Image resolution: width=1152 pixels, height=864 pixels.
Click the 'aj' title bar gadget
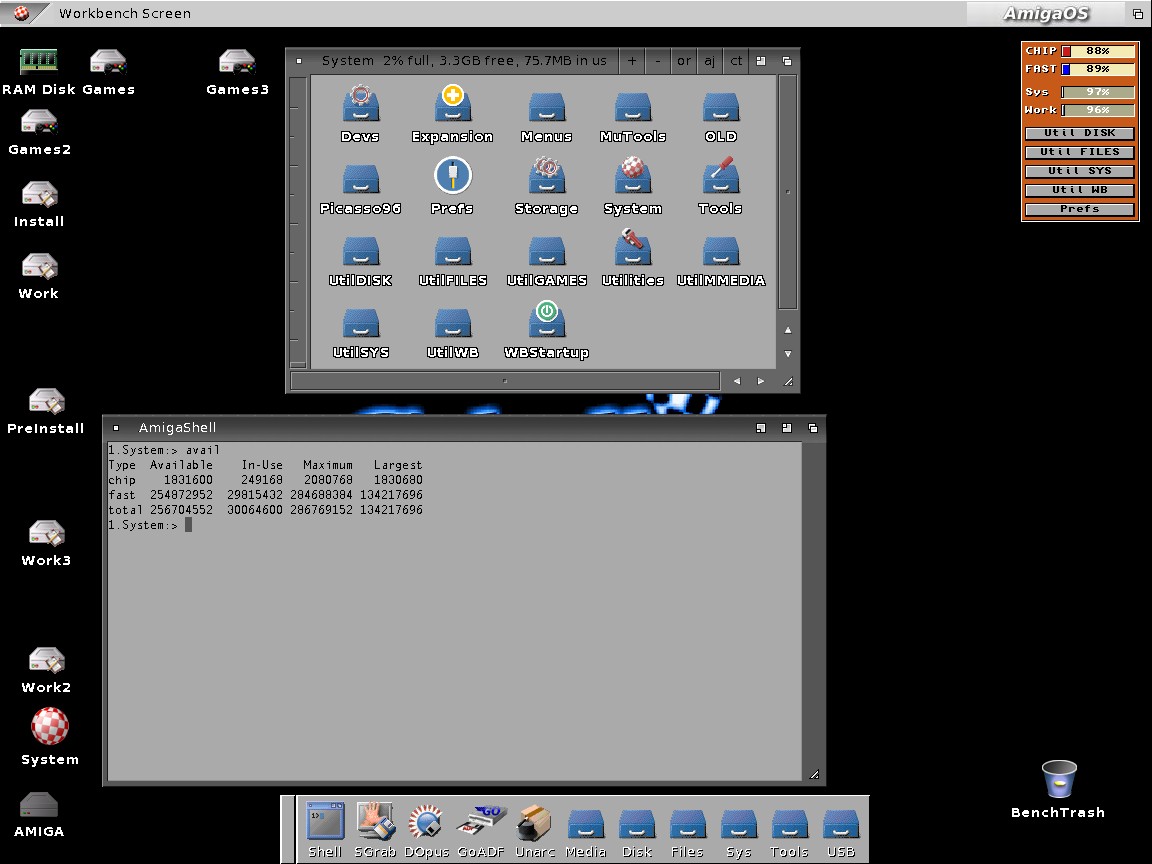click(710, 61)
